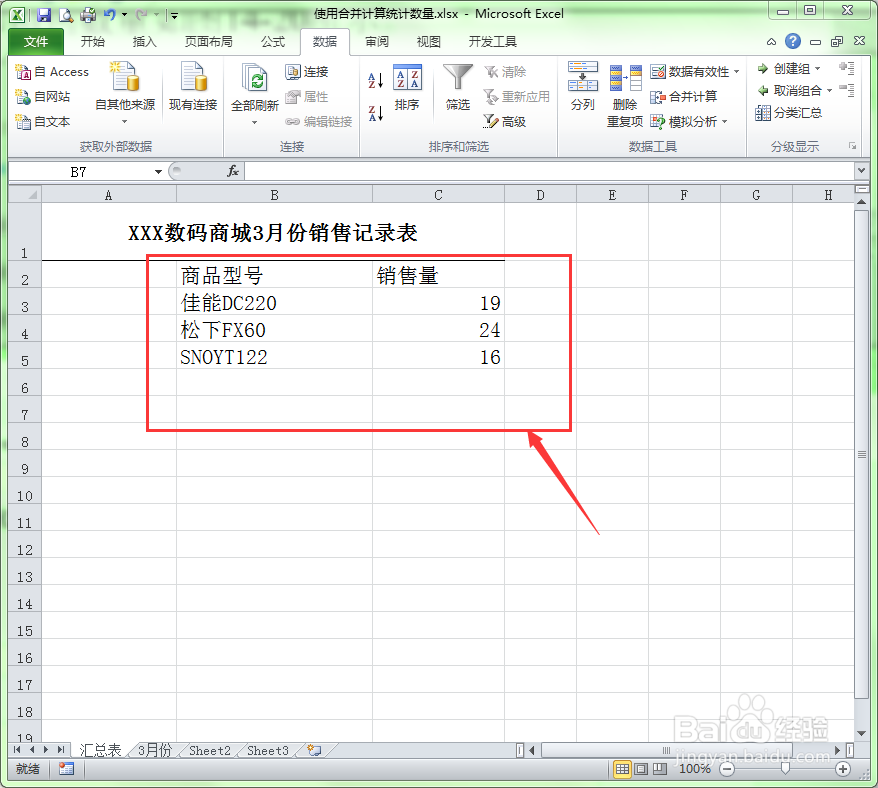Switch to the Insert (插入) tab
878x788 pixels.
pos(144,41)
